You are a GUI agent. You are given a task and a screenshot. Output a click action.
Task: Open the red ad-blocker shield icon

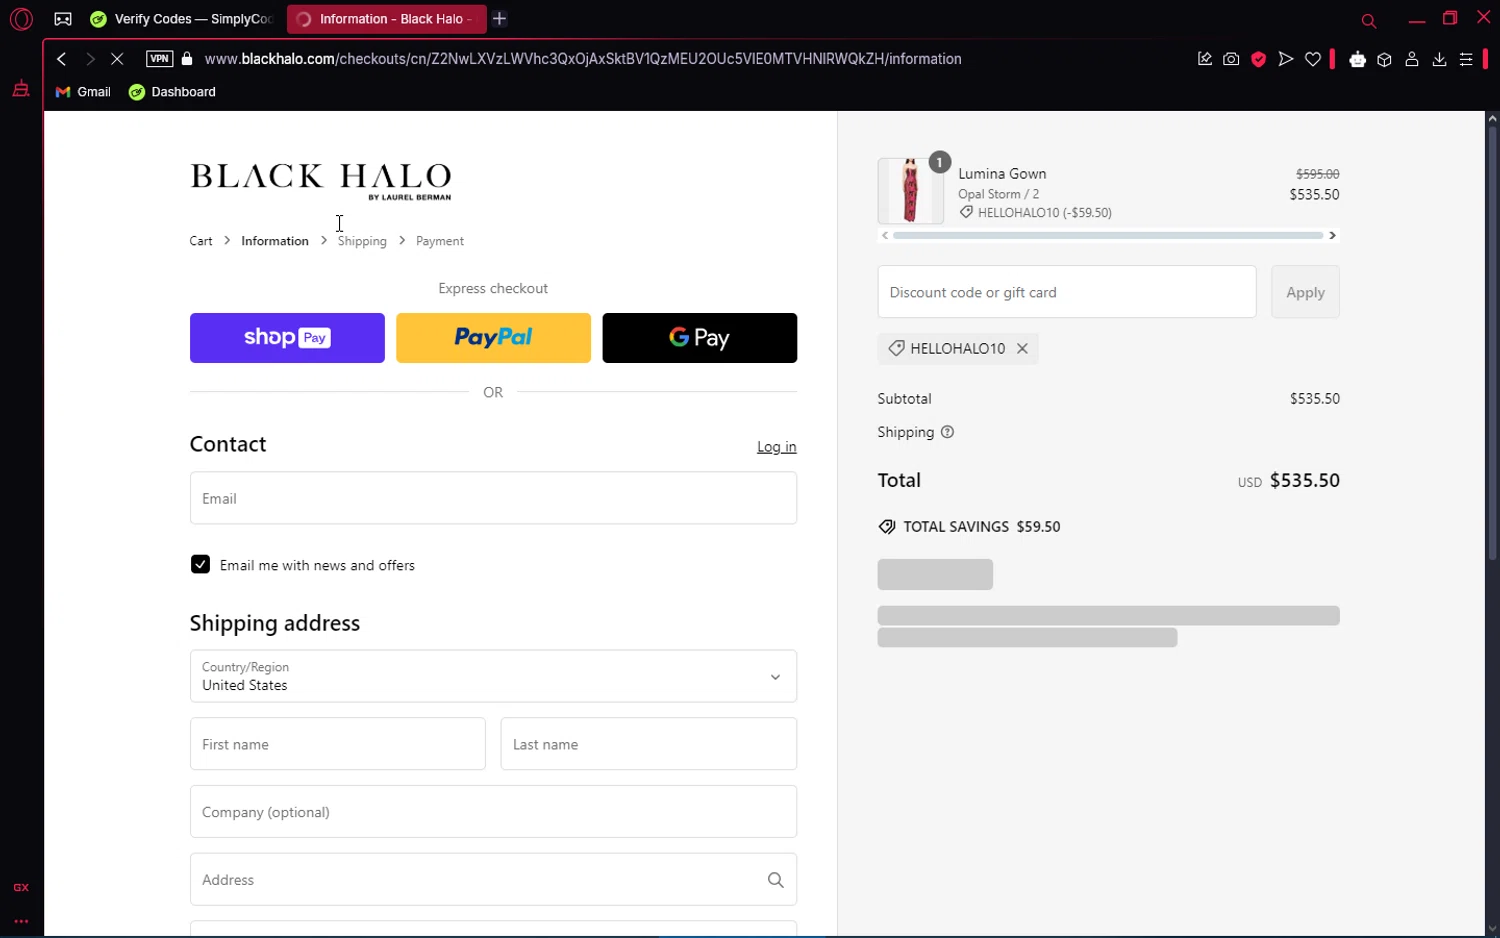(x=1259, y=59)
